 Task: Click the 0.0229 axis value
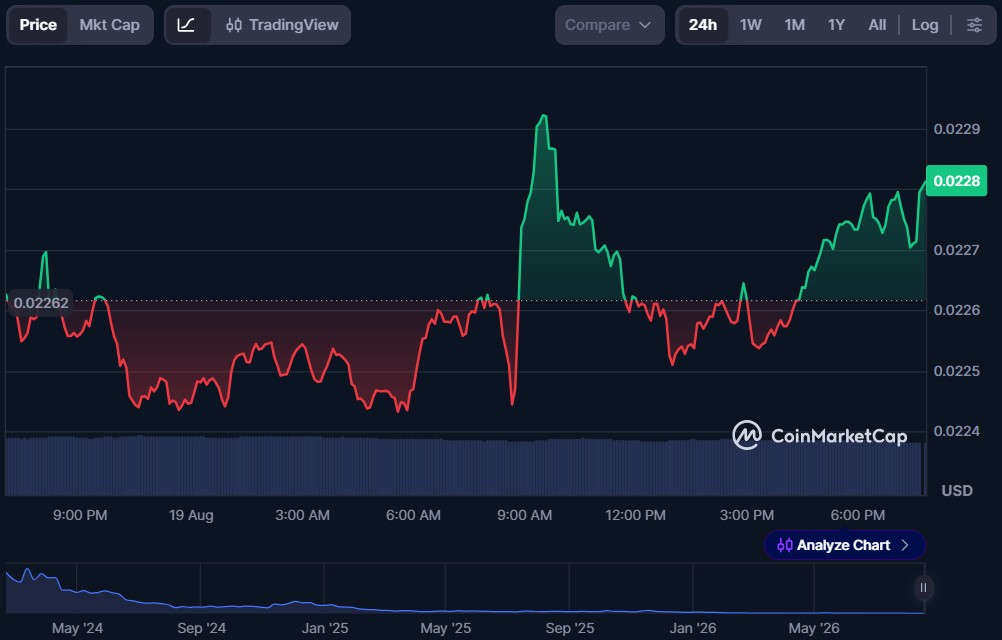click(x=956, y=129)
